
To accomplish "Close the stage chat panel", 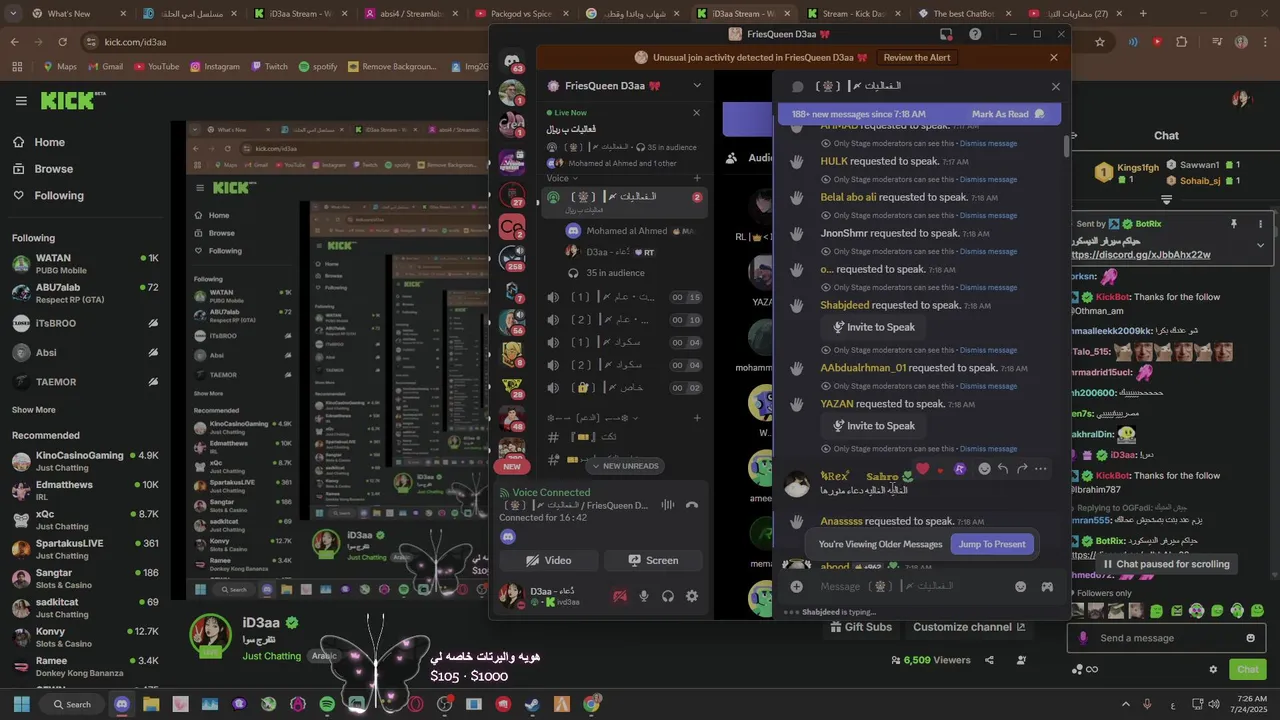I will click(x=1055, y=86).
